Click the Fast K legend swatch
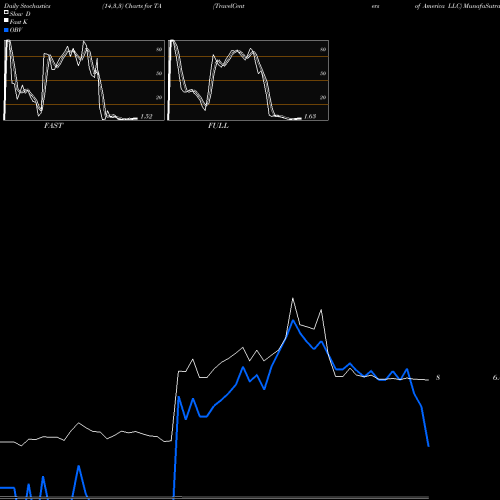 6,21
